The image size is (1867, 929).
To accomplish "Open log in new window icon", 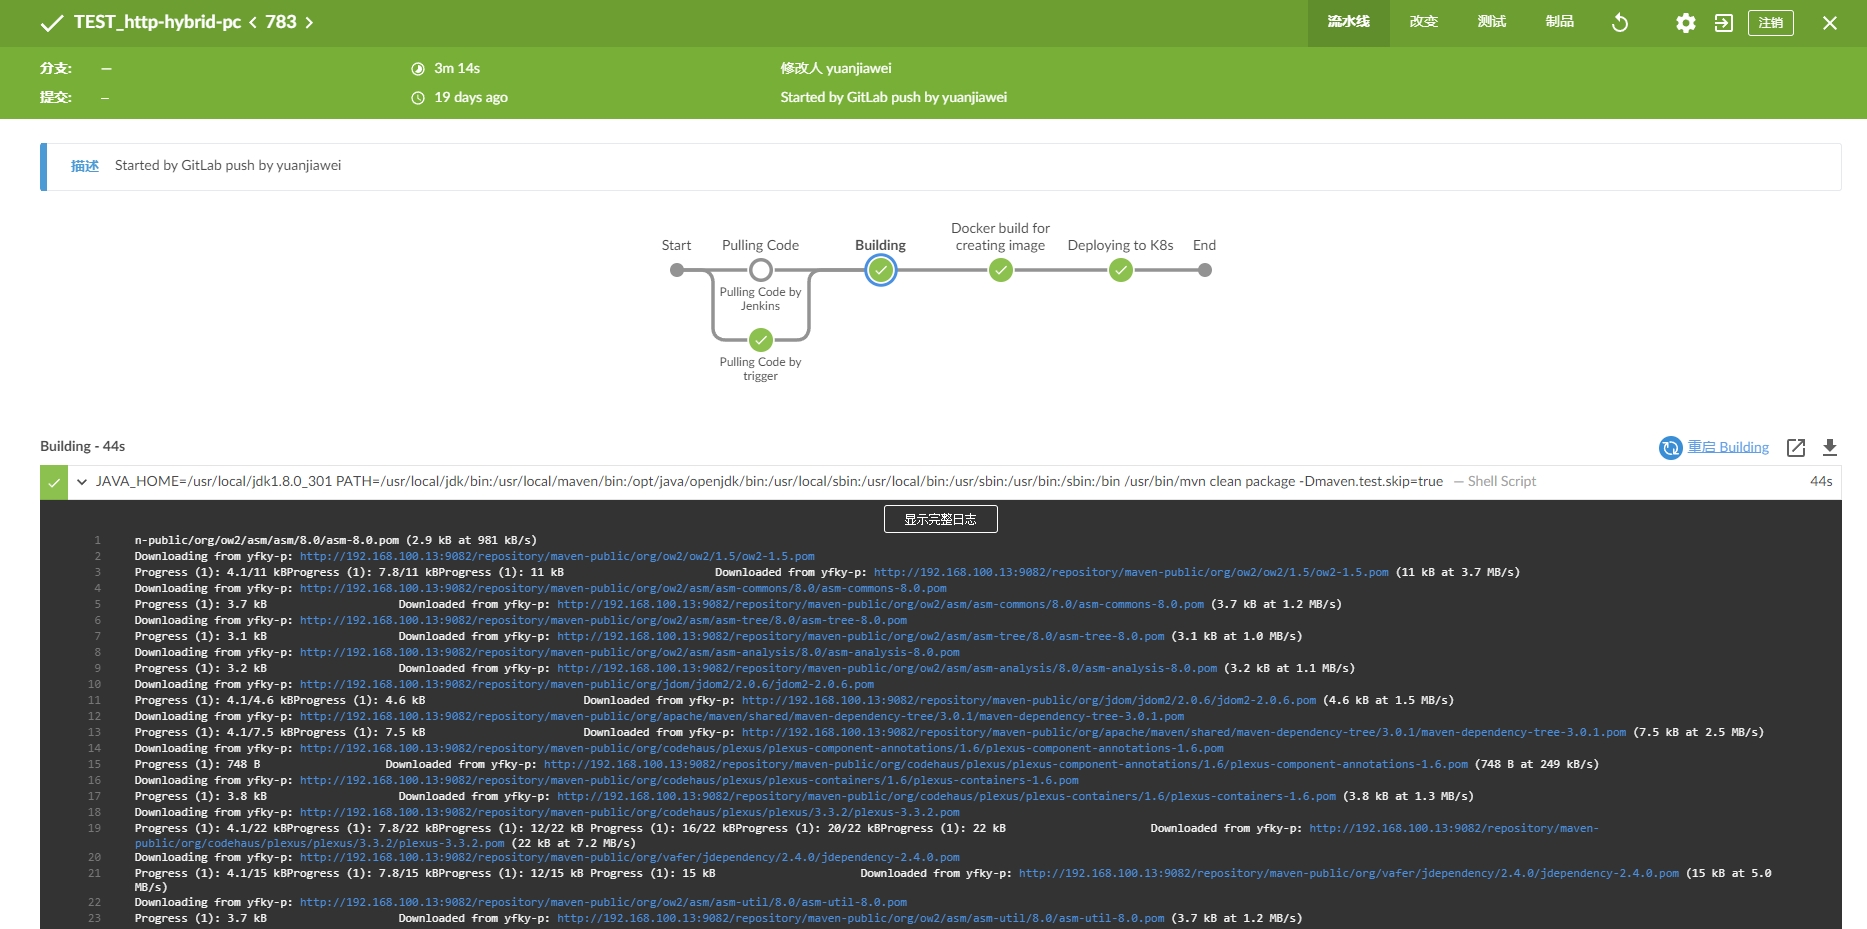I will tap(1796, 448).
